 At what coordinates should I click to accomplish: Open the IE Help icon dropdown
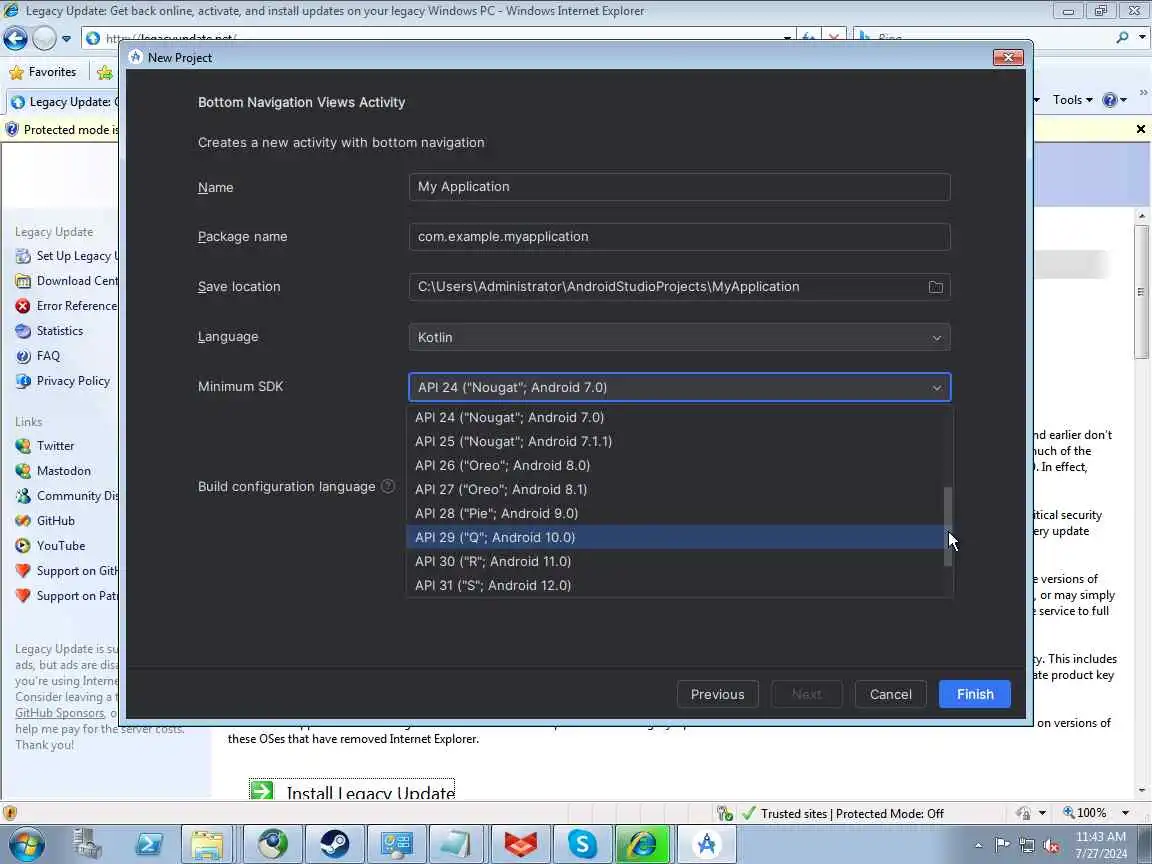coord(1114,100)
